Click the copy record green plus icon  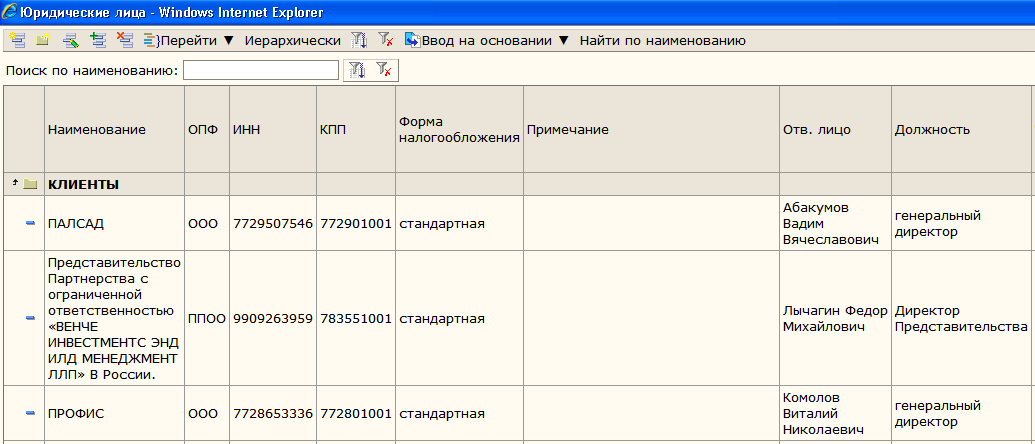(98, 40)
